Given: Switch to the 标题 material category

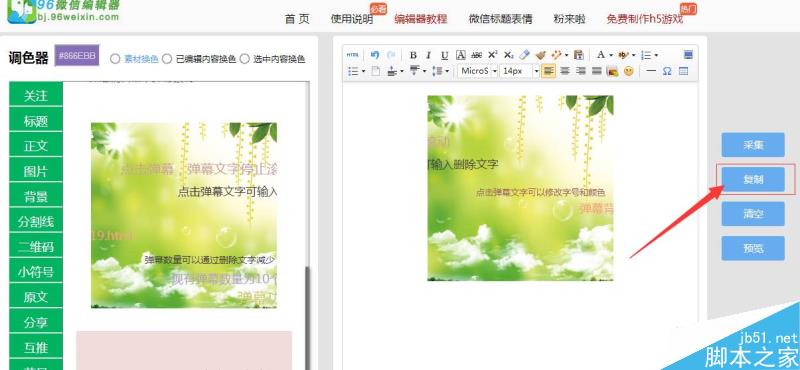Looking at the screenshot, I should coord(36,120).
